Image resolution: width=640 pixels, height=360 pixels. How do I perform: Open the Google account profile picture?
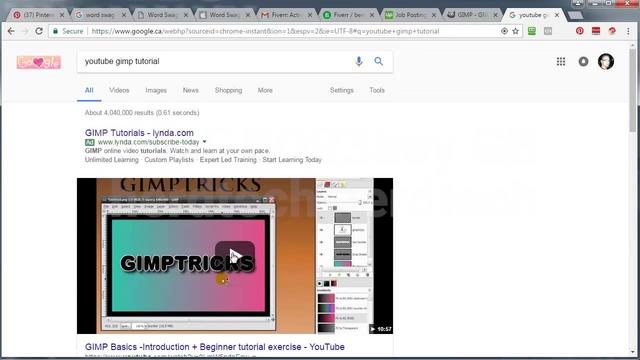(606, 61)
